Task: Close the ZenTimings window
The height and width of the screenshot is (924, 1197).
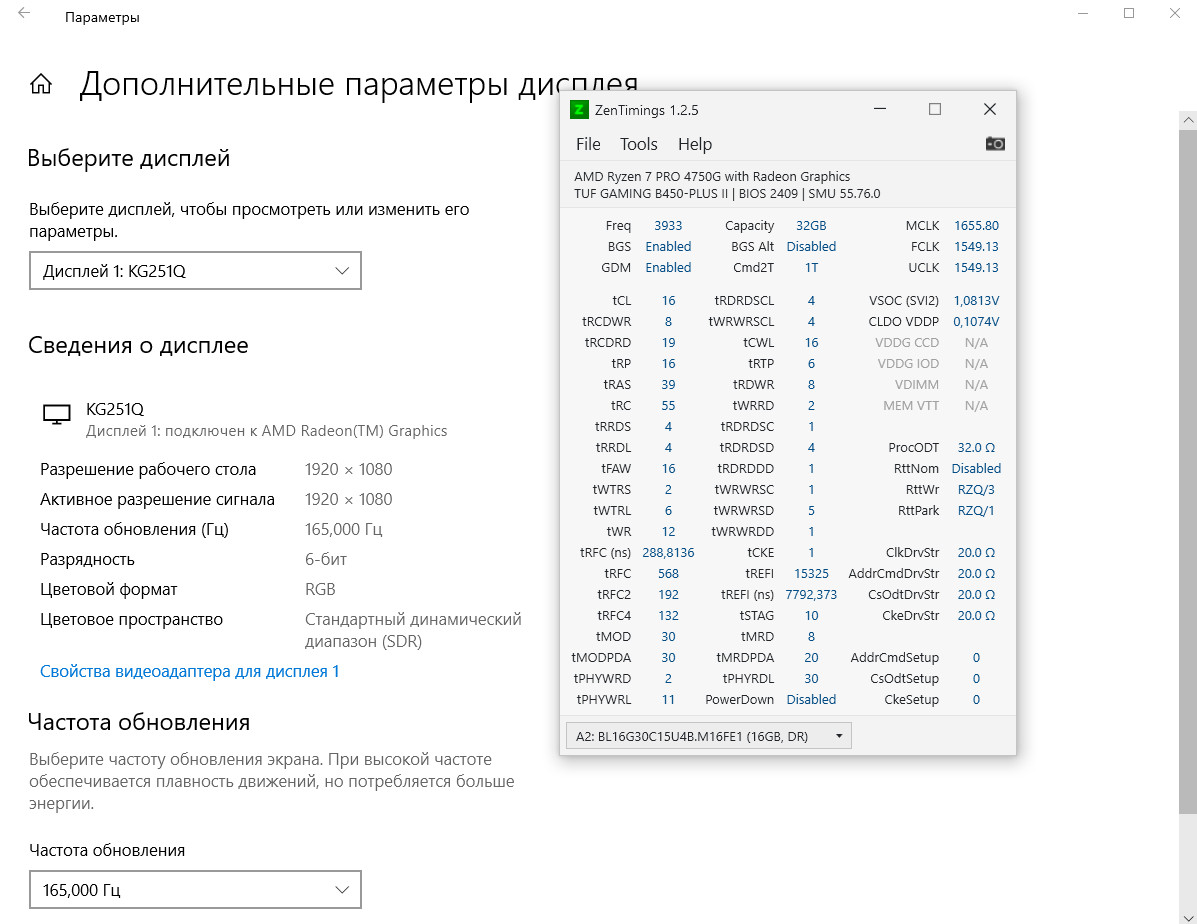Action: 989,109
